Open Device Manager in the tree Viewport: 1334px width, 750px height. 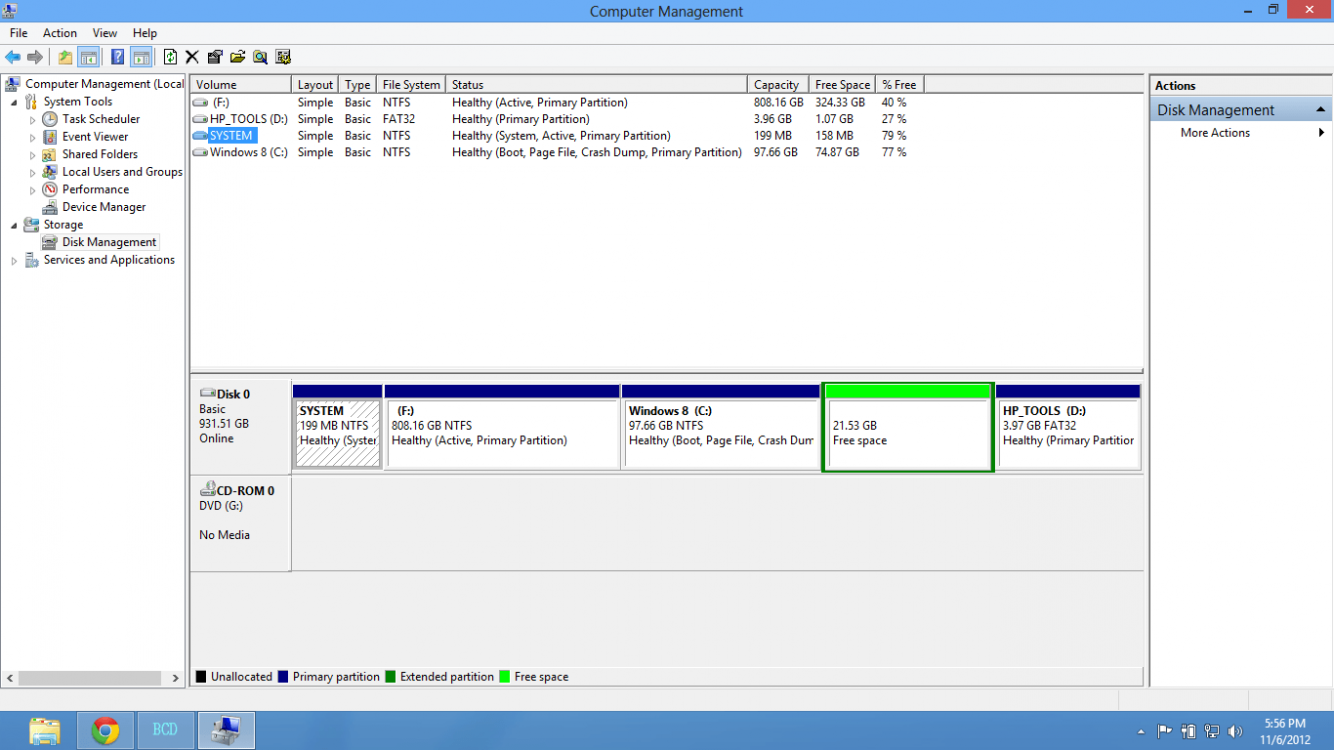tap(104, 207)
